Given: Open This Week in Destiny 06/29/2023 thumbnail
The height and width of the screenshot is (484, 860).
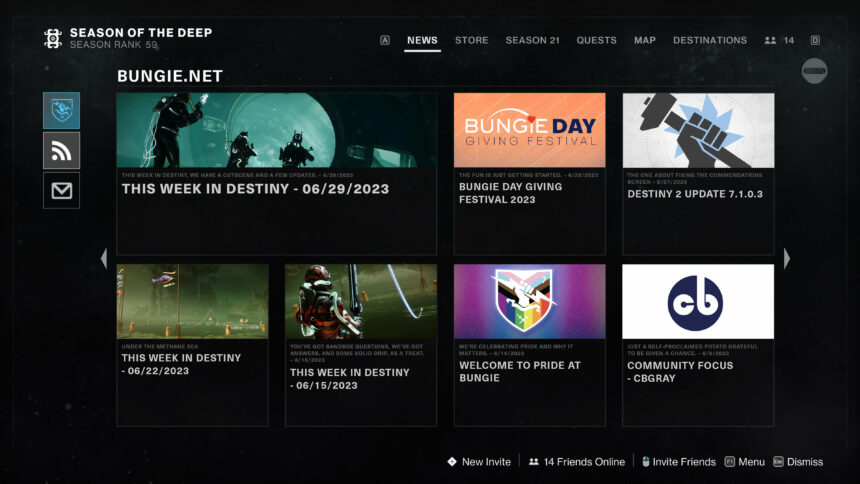Looking at the screenshot, I should tap(277, 130).
